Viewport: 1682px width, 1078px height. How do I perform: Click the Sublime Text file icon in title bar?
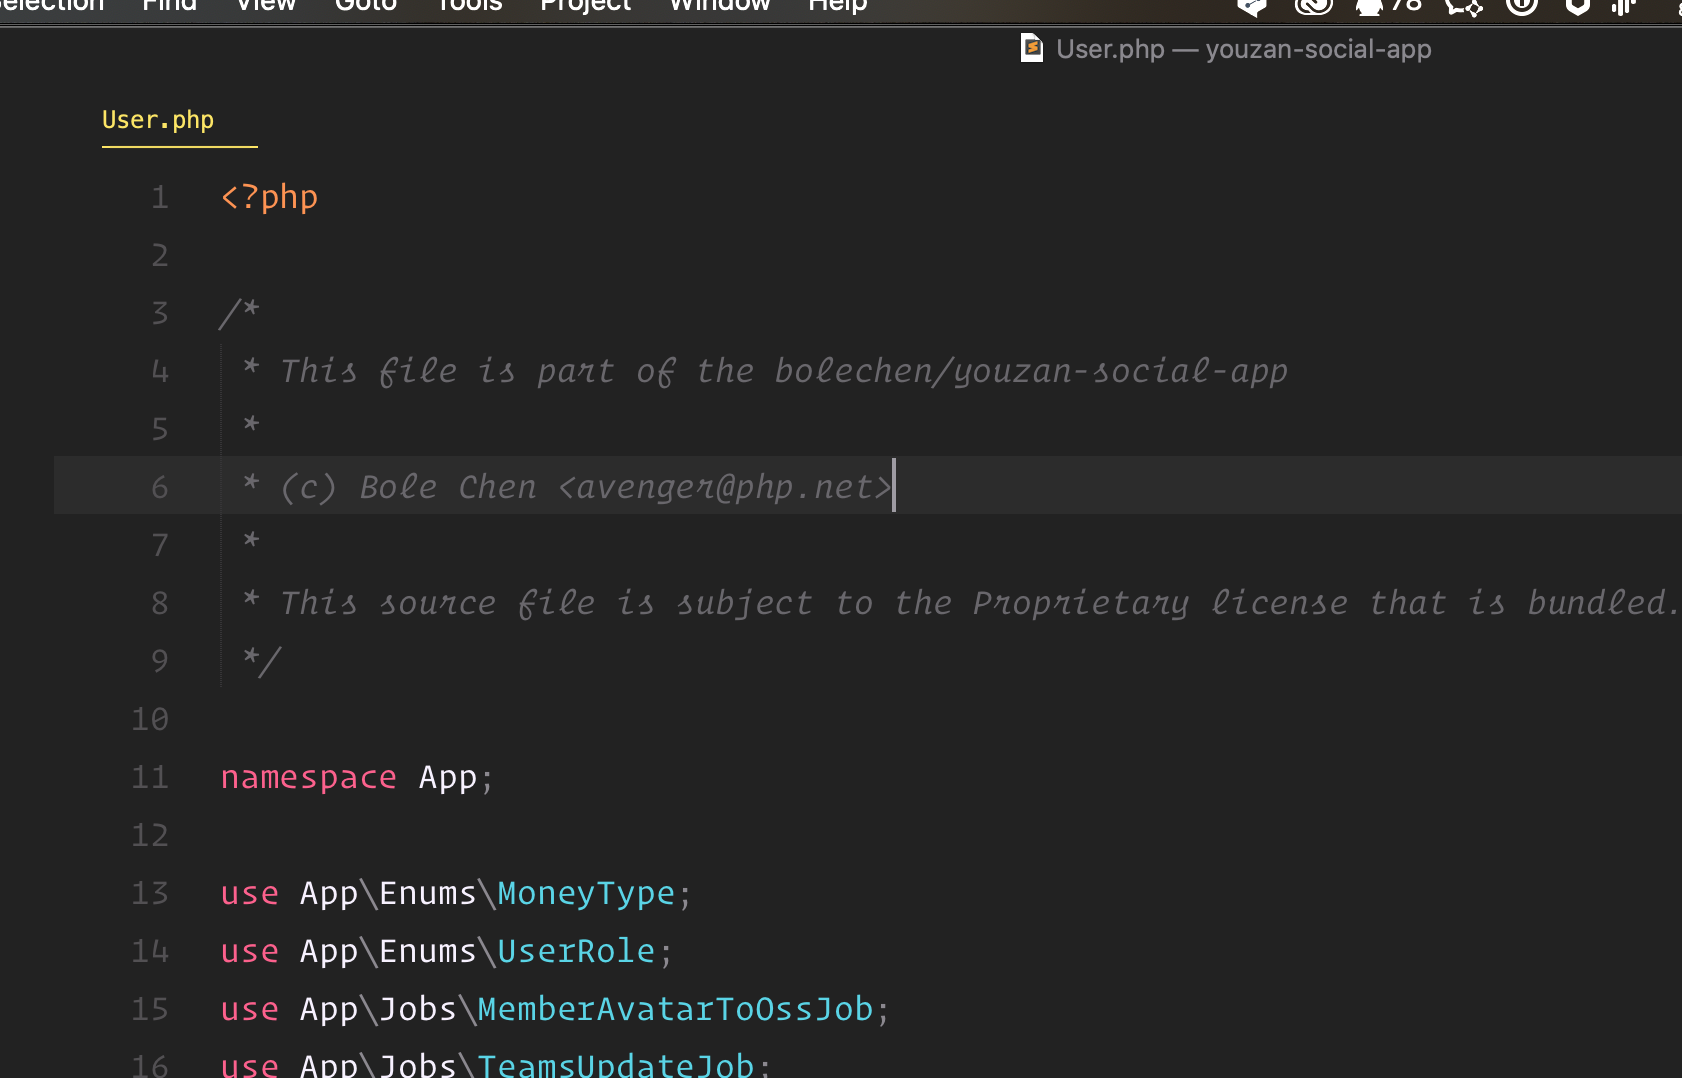coord(1031,48)
